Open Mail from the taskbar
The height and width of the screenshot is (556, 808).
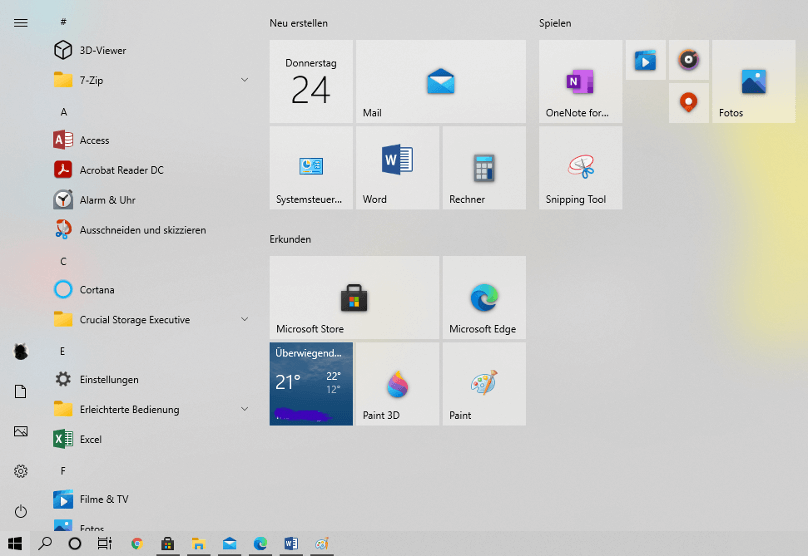click(229, 544)
